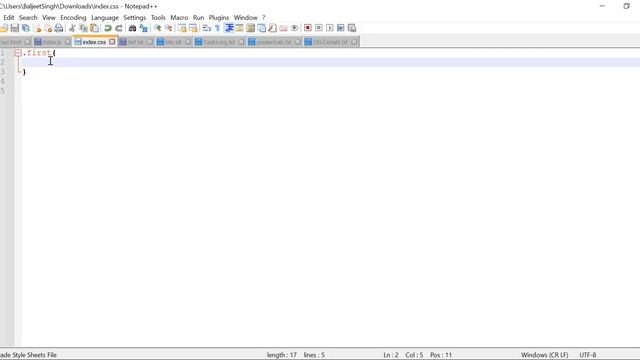Toggle Word Wrap in toolbar

click(207, 28)
